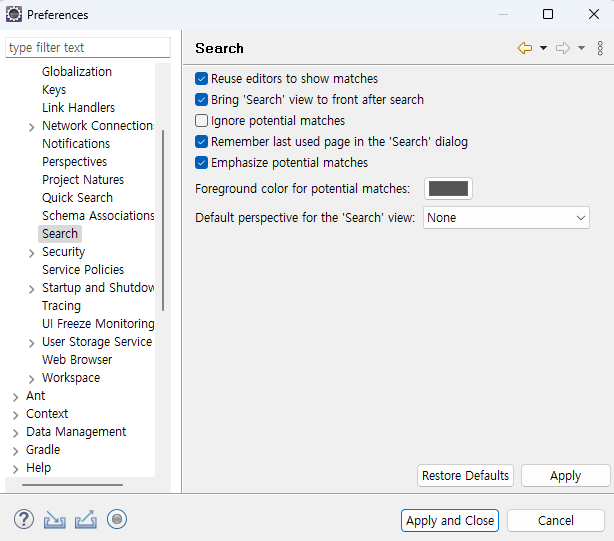The width and height of the screenshot is (614, 541).
Task: Open Default perspective combo box
Action: click(506, 218)
